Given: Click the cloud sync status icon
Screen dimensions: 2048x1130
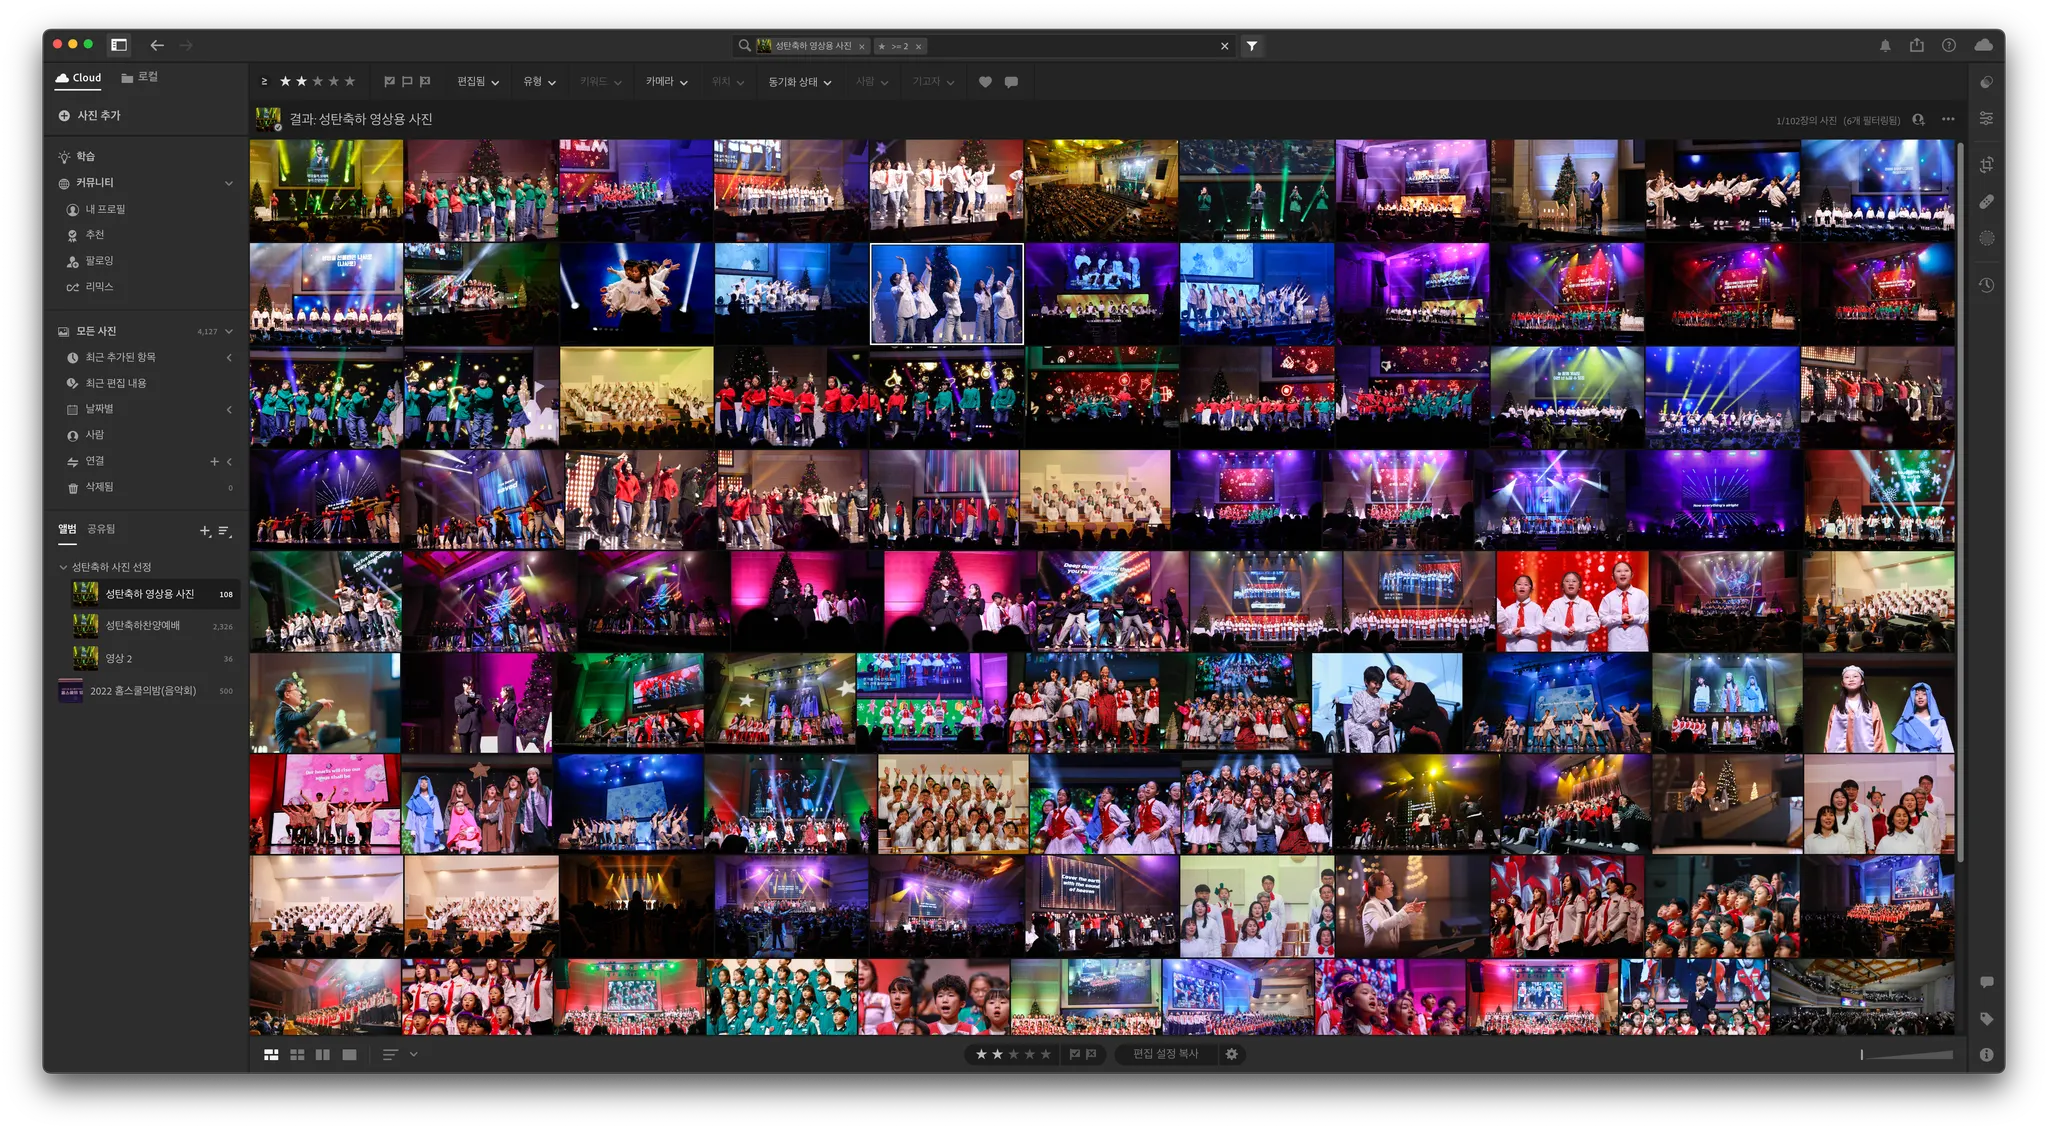Looking at the screenshot, I should 1983,46.
